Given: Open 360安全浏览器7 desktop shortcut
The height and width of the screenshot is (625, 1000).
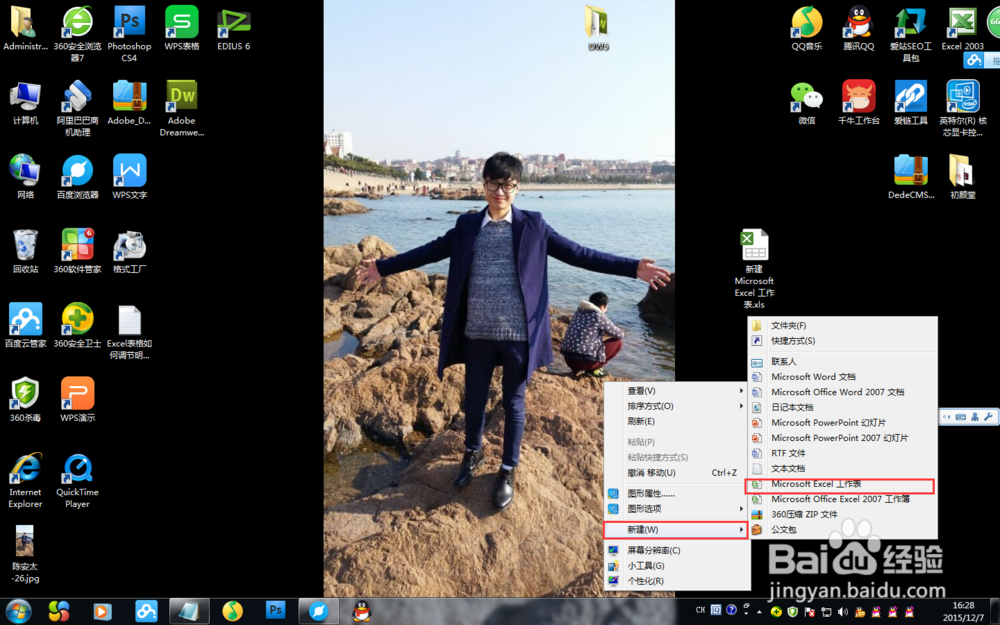Looking at the screenshot, I should click(x=77, y=33).
